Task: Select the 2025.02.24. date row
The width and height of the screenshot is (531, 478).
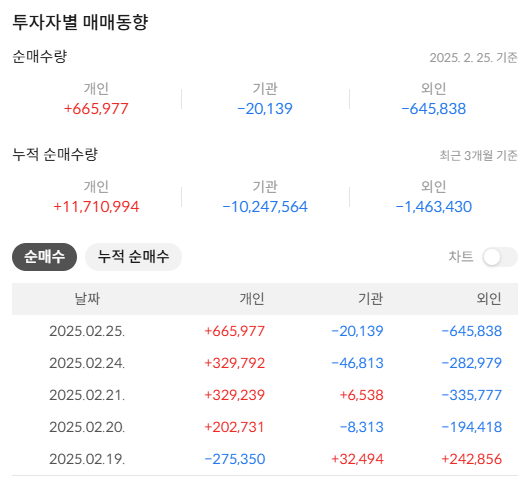Action: [265, 363]
